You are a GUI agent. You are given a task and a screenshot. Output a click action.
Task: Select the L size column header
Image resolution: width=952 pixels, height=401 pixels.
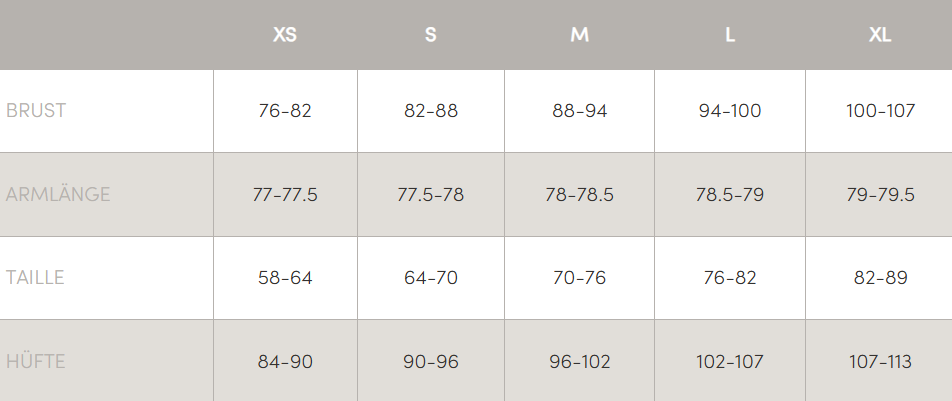click(x=730, y=35)
